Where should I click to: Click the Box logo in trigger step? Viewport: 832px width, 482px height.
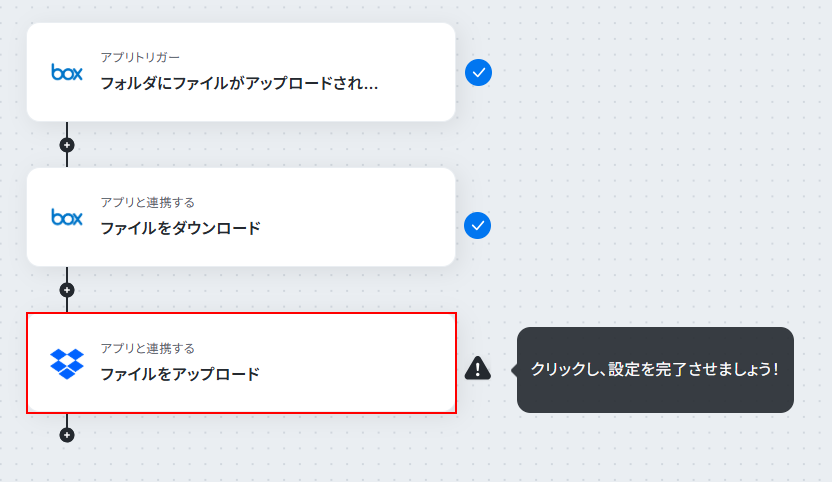pos(67,72)
